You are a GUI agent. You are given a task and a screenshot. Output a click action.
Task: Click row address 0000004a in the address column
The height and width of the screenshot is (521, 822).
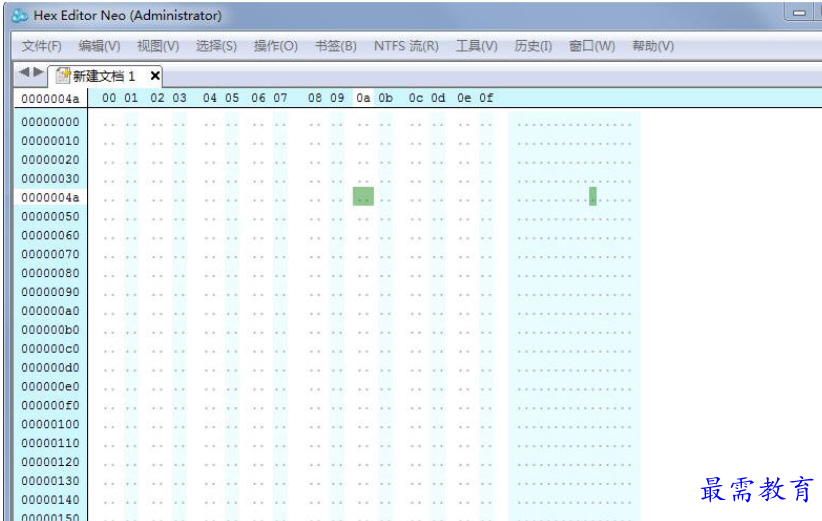(x=50, y=198)
